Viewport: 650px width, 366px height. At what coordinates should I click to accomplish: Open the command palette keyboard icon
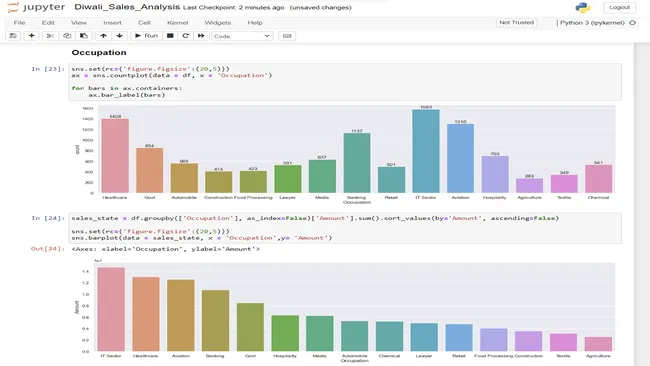287,36
